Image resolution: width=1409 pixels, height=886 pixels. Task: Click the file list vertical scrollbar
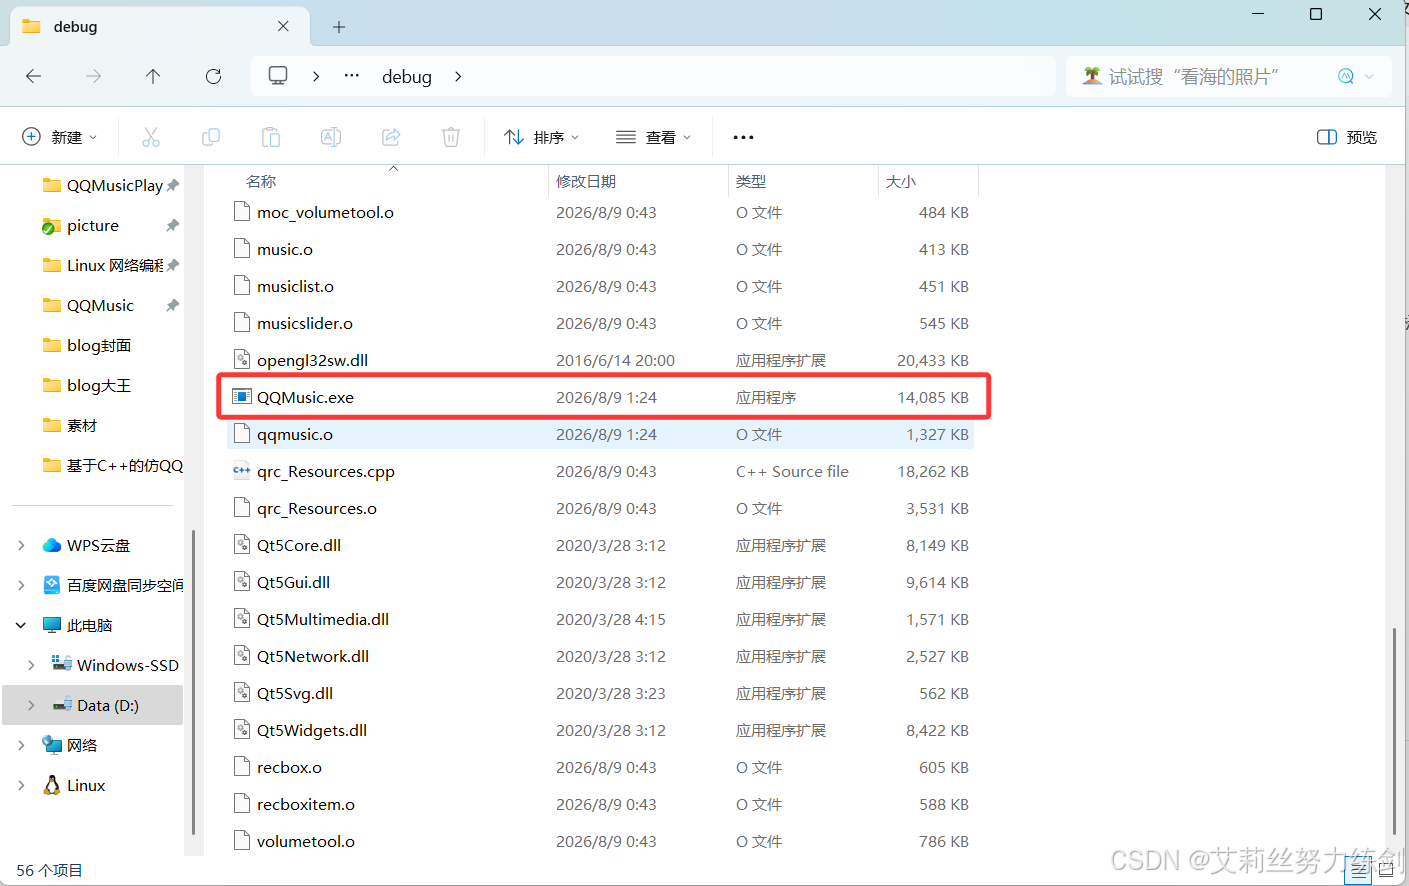(1395, 732)
